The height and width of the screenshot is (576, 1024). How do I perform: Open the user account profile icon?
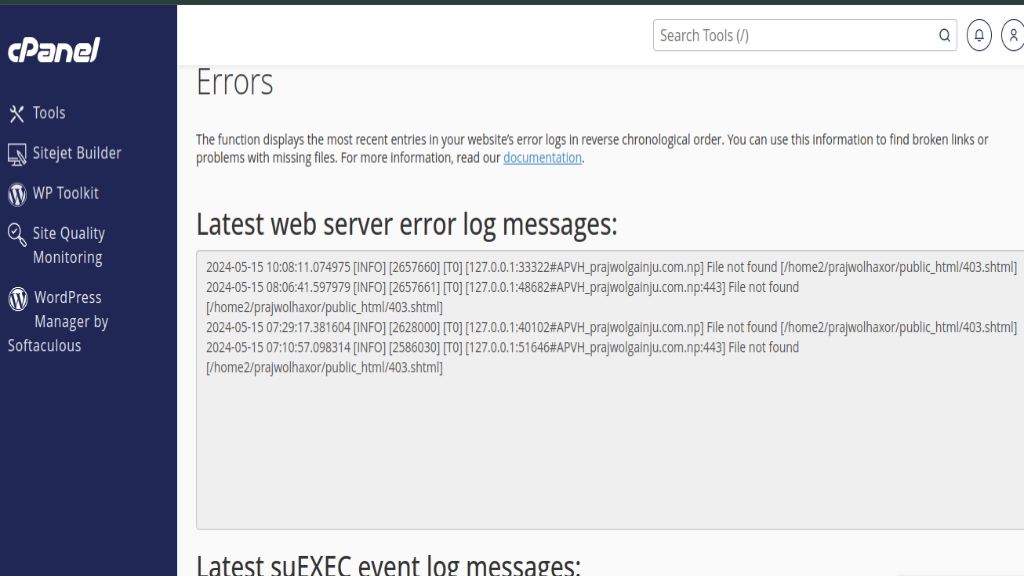(x=1012, y=35)
